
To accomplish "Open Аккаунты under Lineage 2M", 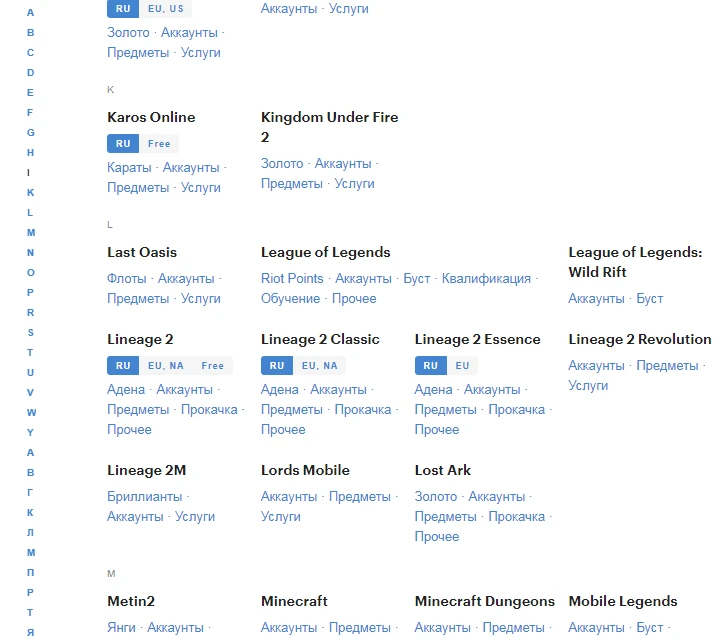I will tap(135, 516).
